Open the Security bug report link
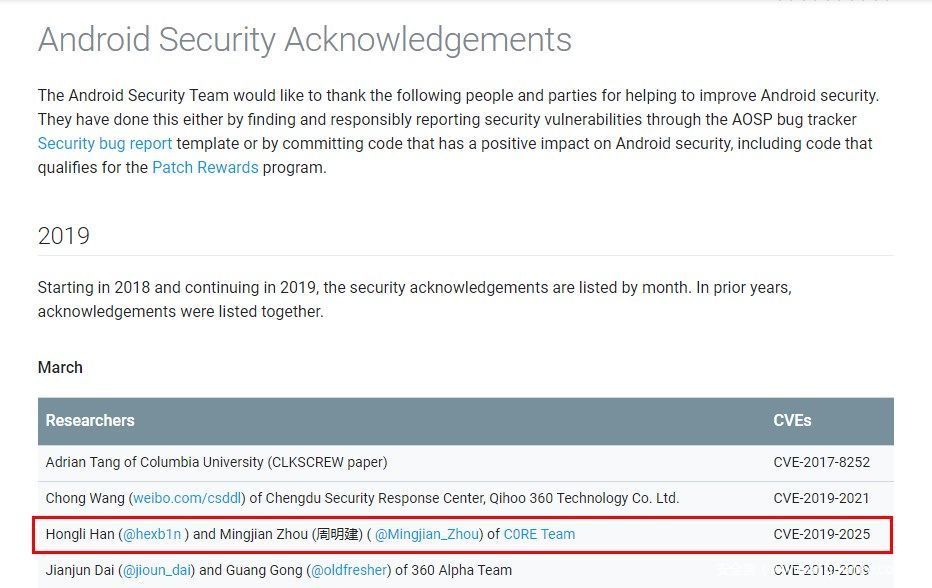The height and width of the screenshot is (588, 932). (x=105, y=143)
